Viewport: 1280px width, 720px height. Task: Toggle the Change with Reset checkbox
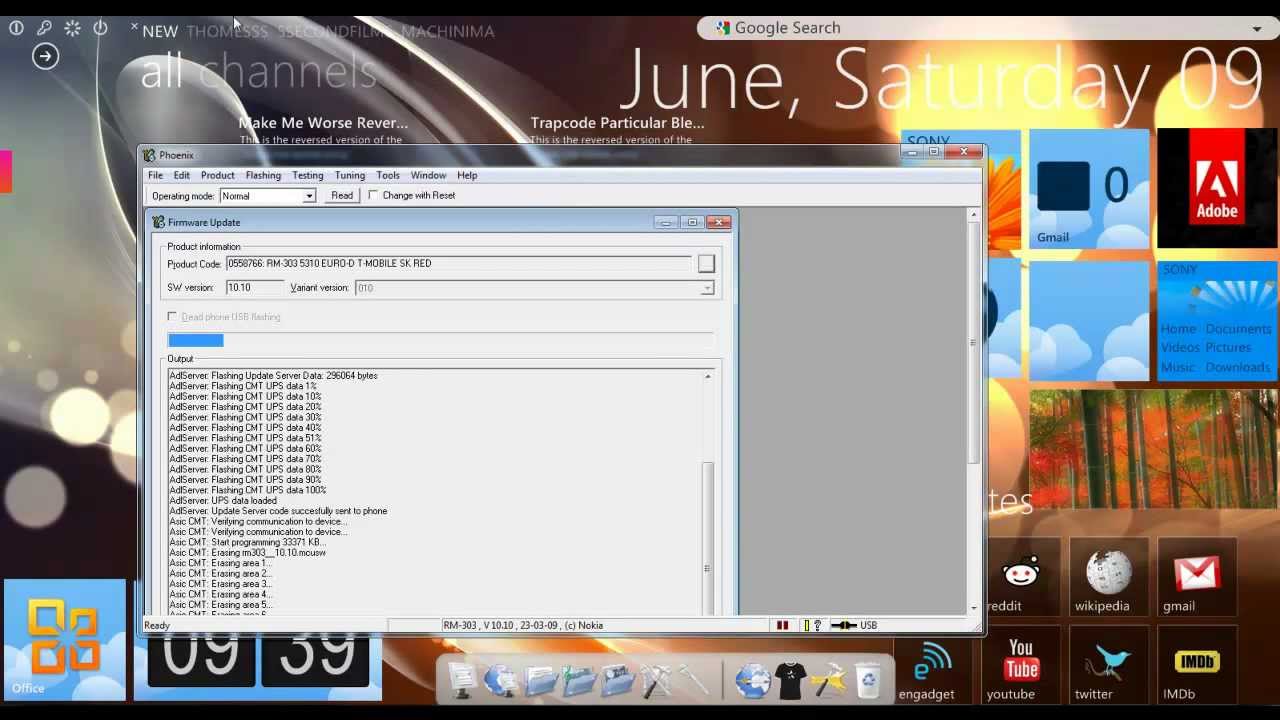[x=373, y=195]
